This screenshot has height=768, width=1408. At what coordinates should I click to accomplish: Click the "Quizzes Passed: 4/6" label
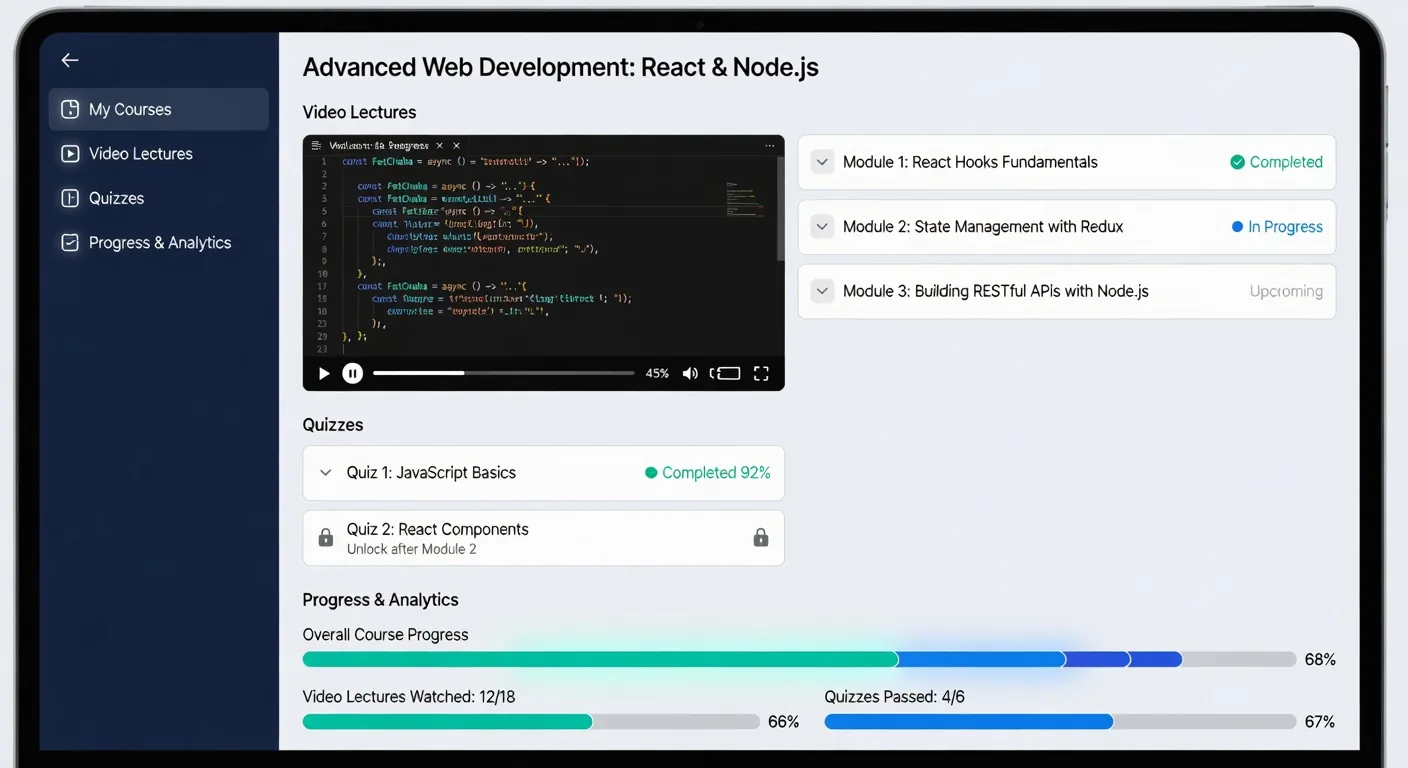894,697
